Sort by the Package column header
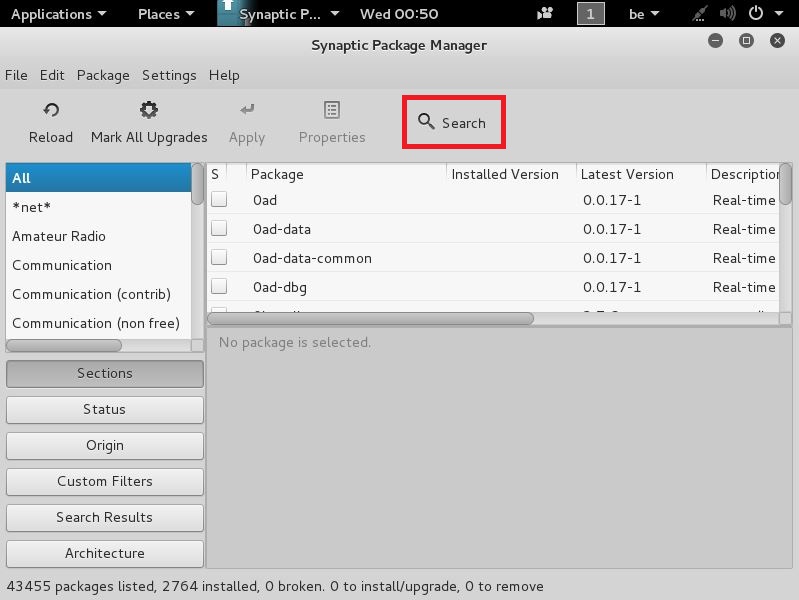The width and height of the screenshot is (799, 600). click(x=347, y=174)
